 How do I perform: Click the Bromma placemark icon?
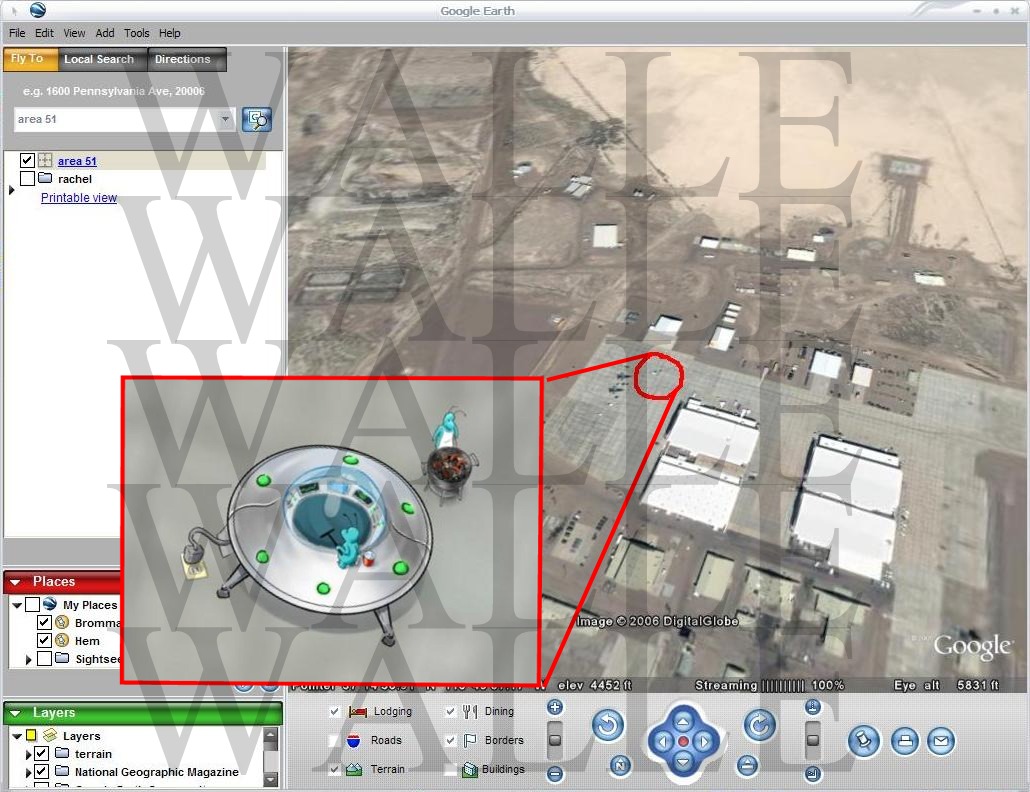(62, 623)
